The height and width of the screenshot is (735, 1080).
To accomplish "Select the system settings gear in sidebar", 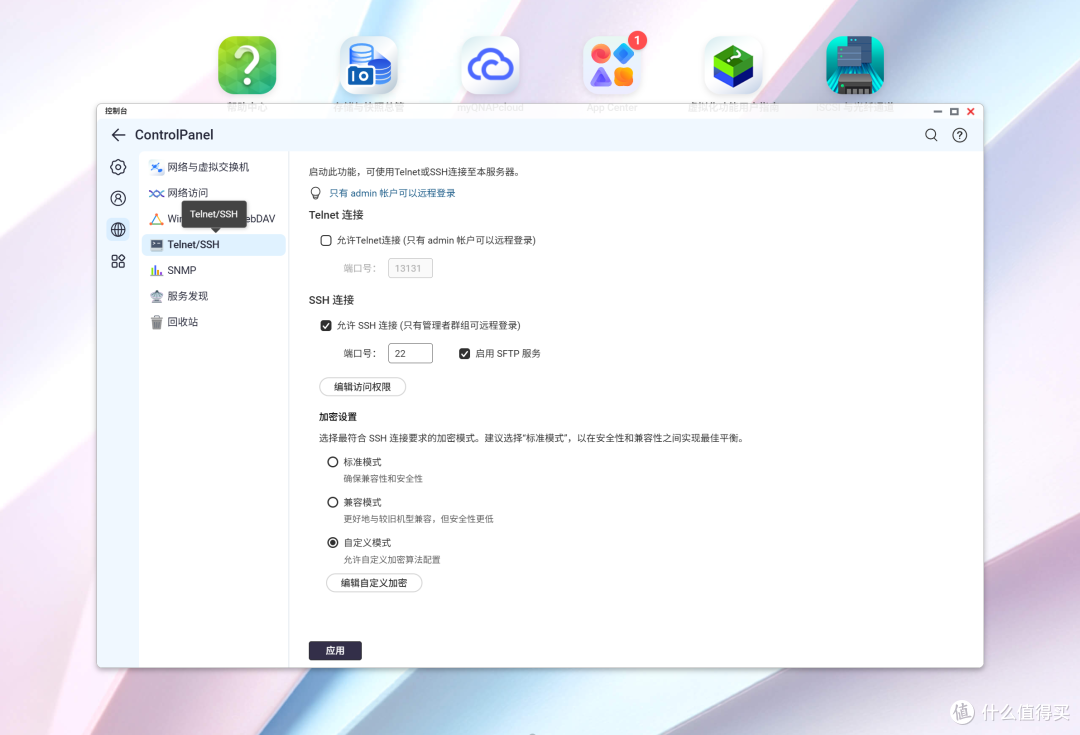I will click(118, 167).
